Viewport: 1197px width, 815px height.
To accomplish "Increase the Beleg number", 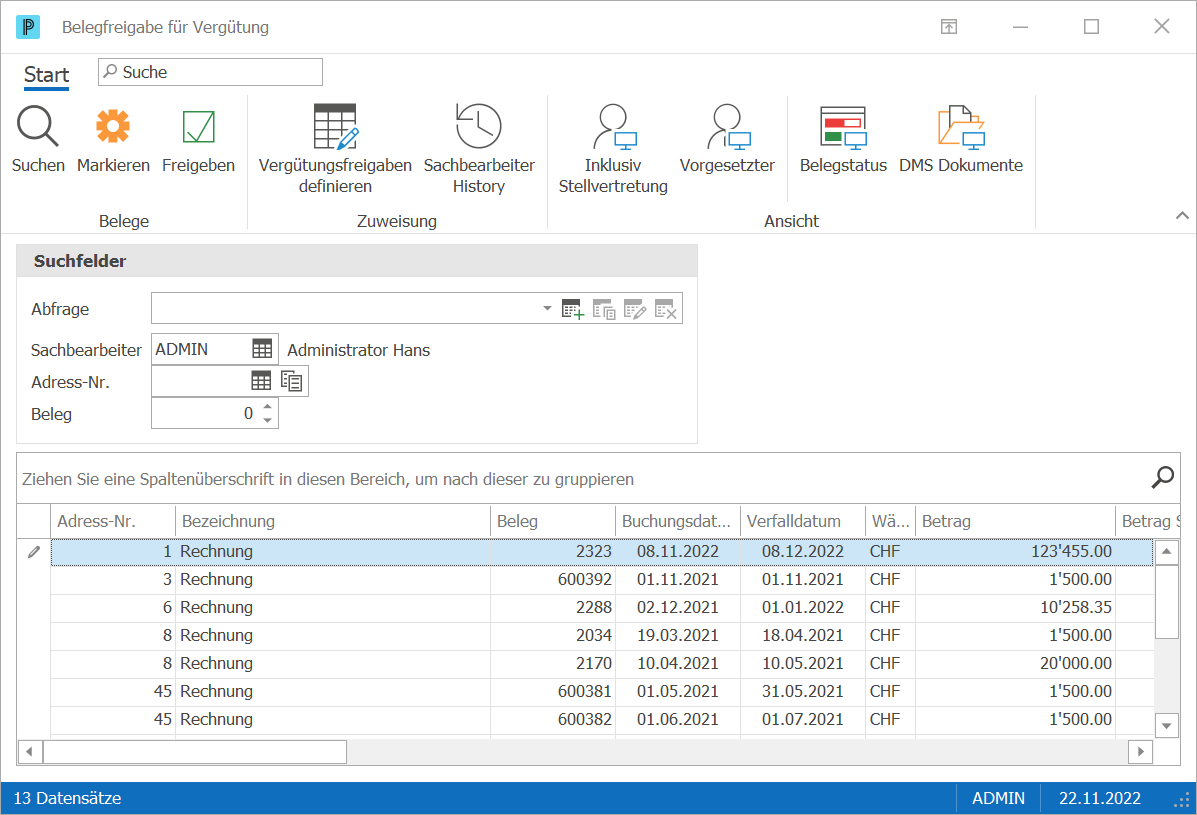I will 267,407.
